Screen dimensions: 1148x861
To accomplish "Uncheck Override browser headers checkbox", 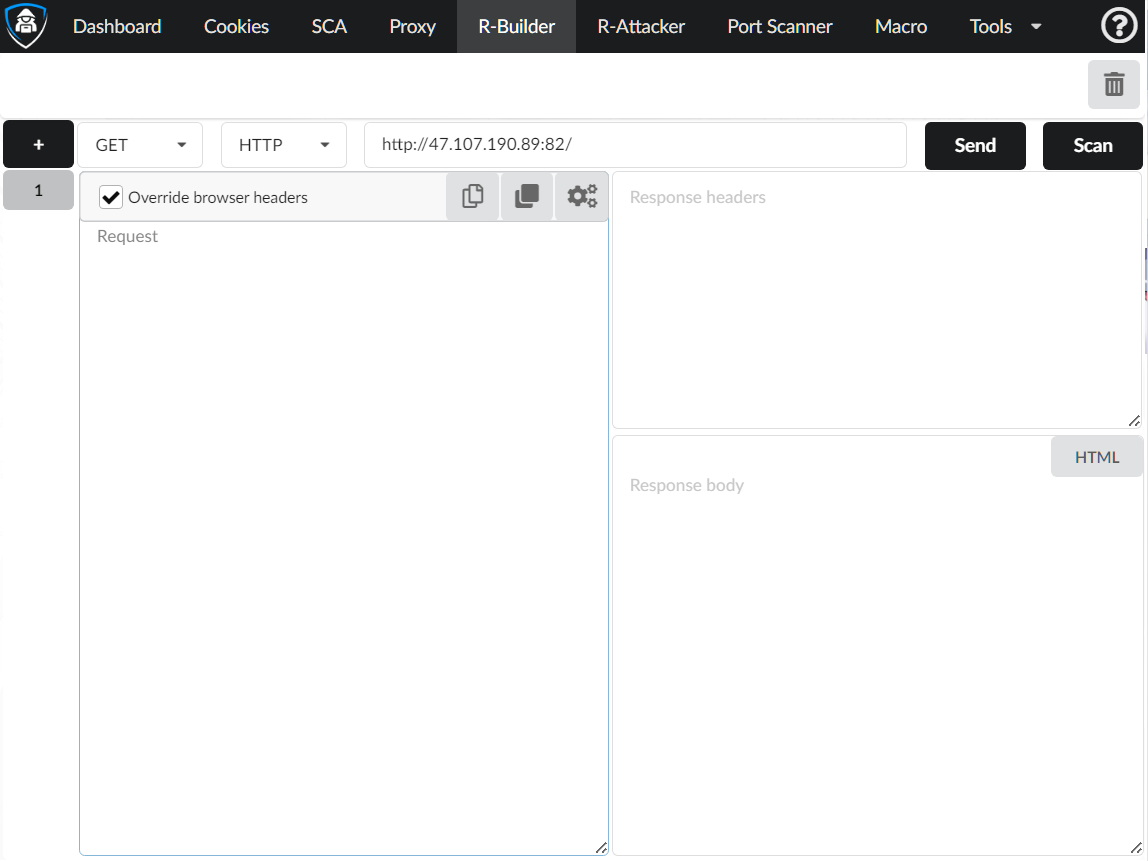I will [x=111, y=198].
